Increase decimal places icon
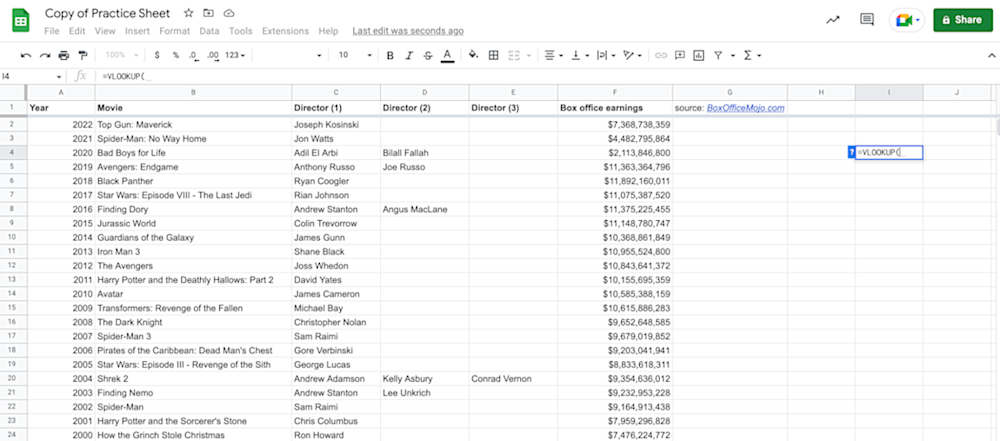The image size is (1000, 441). [213, 56]
